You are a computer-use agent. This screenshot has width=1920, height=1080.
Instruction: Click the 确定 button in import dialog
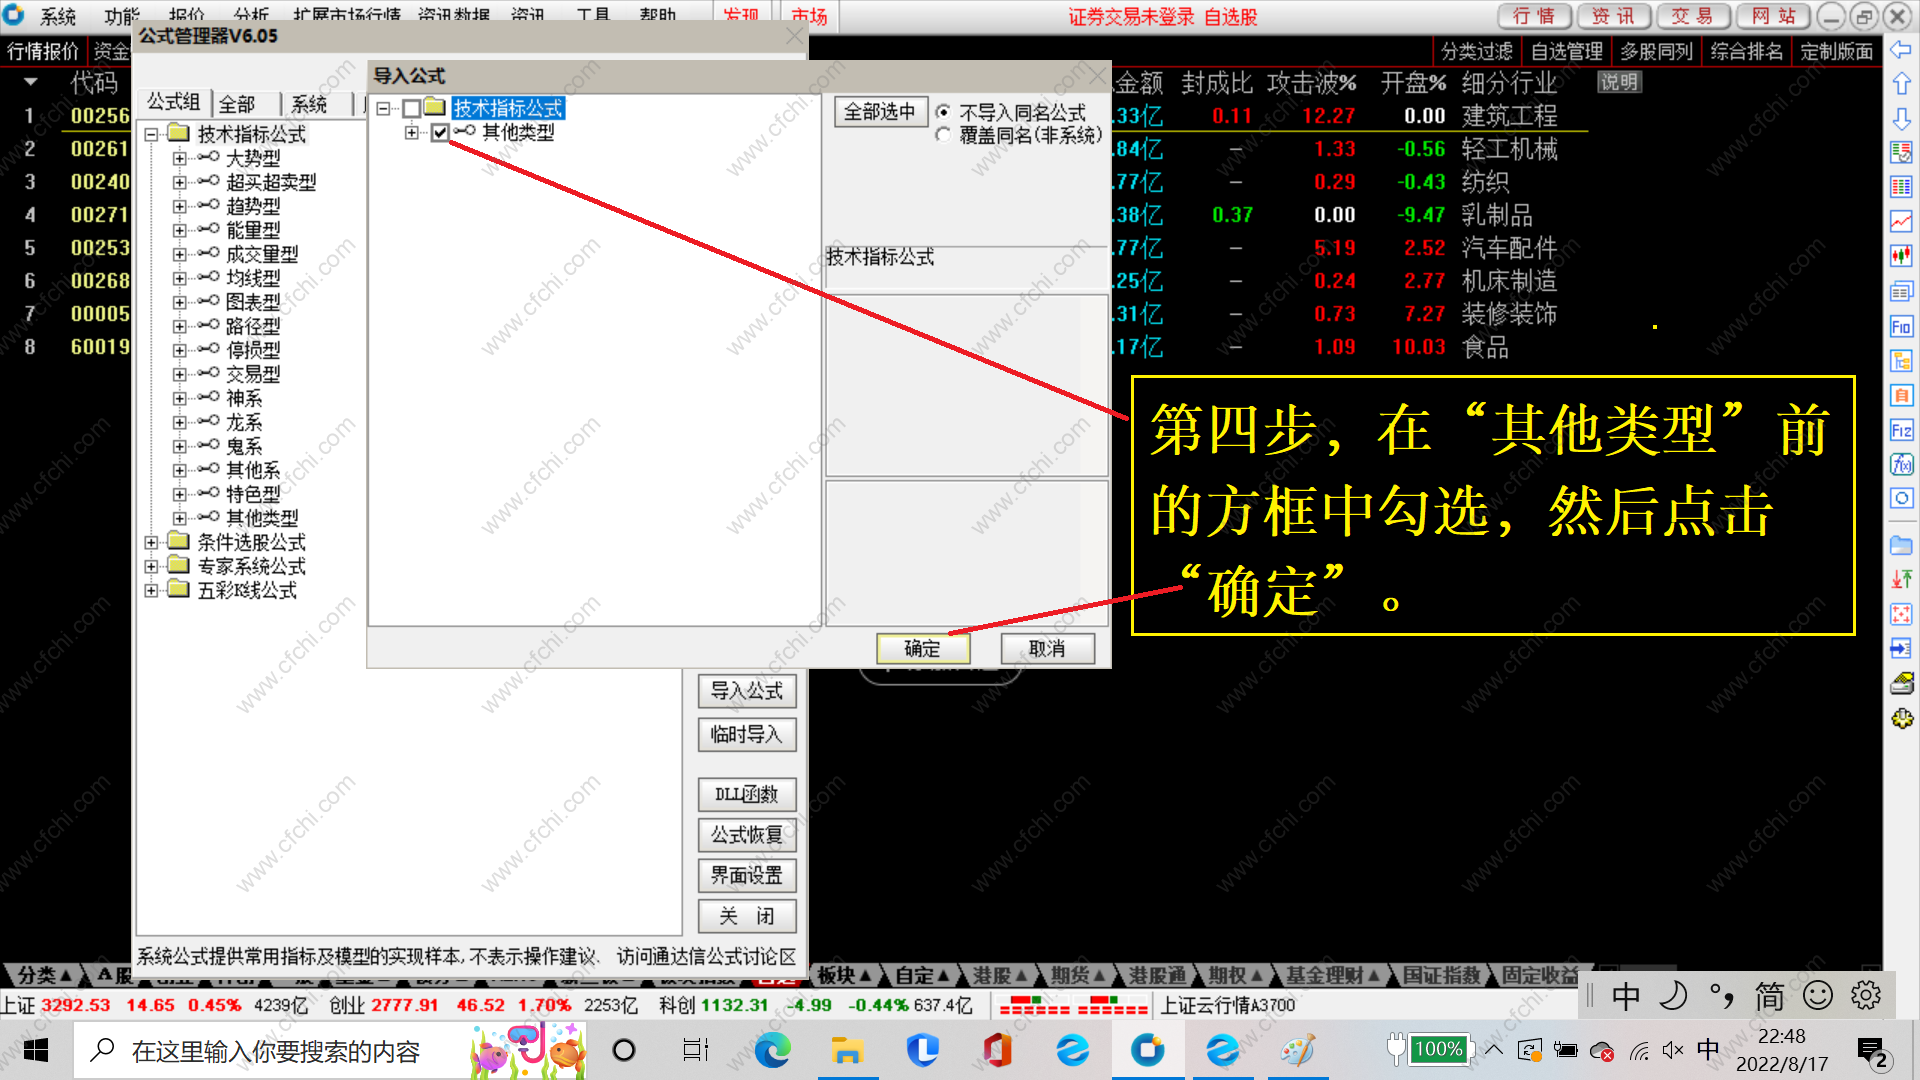pos(922,648)
